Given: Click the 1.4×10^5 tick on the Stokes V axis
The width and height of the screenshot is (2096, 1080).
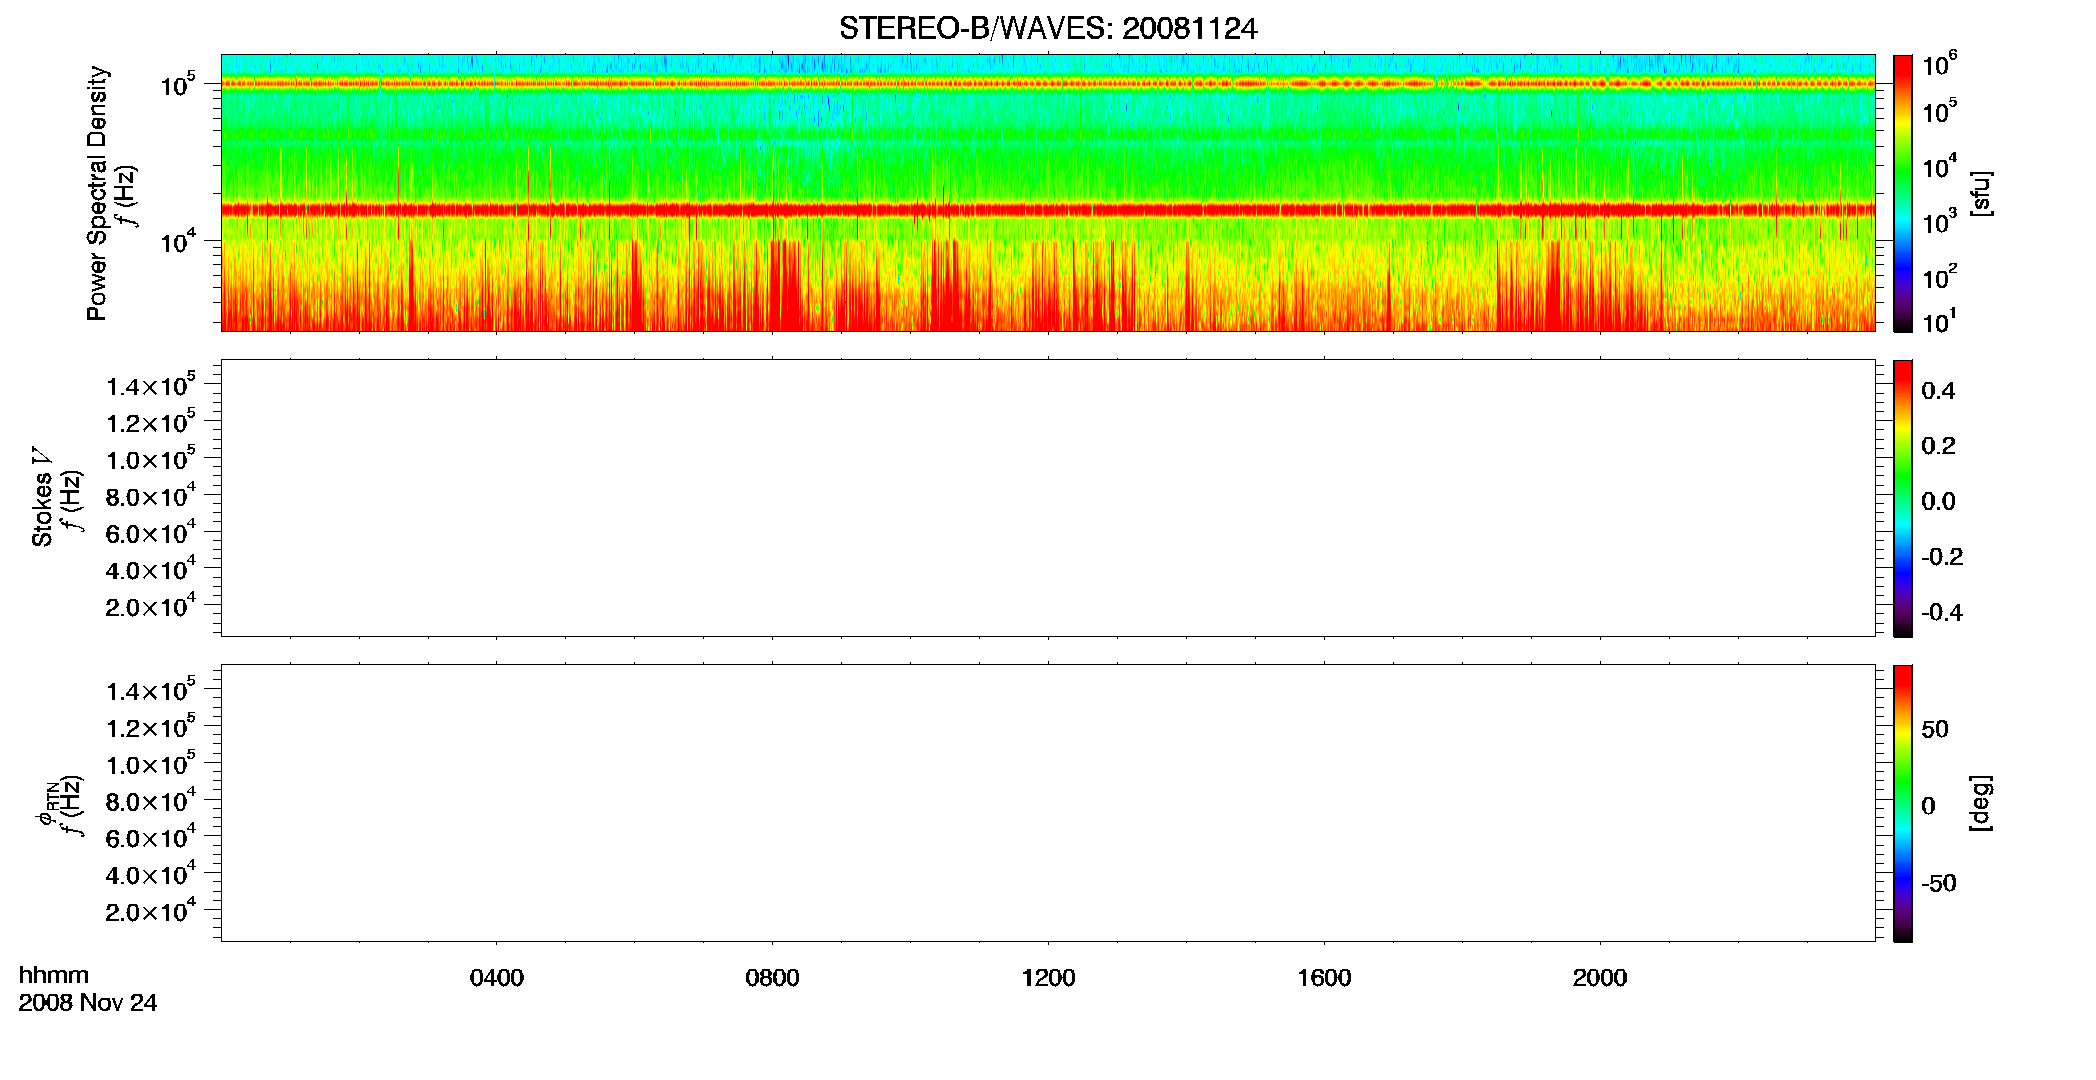Looking at the screenshot, I should coord(150,385).
